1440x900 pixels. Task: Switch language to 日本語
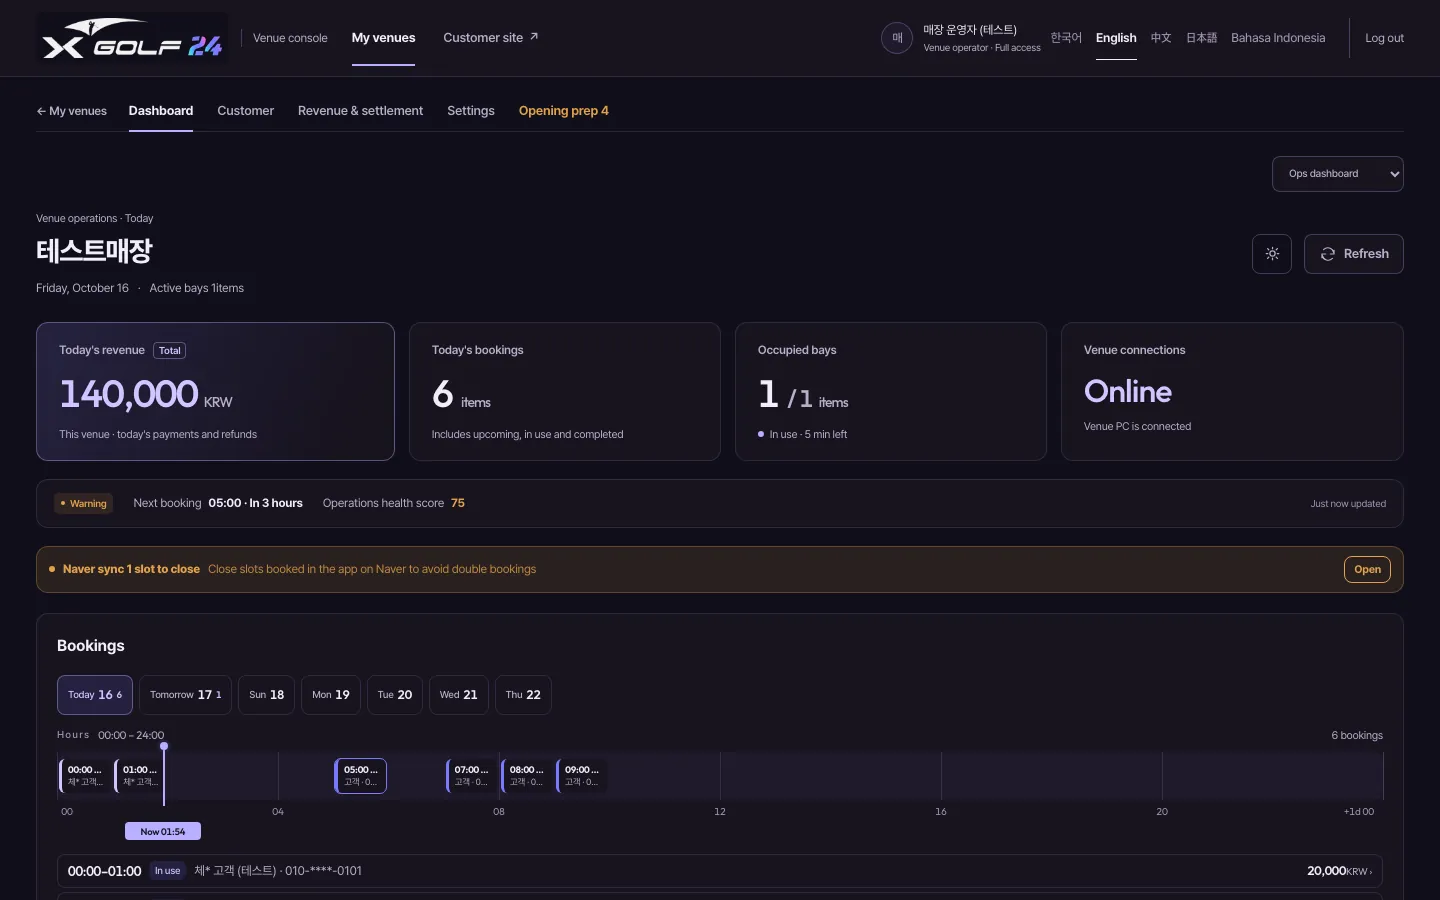(1201, 38)
